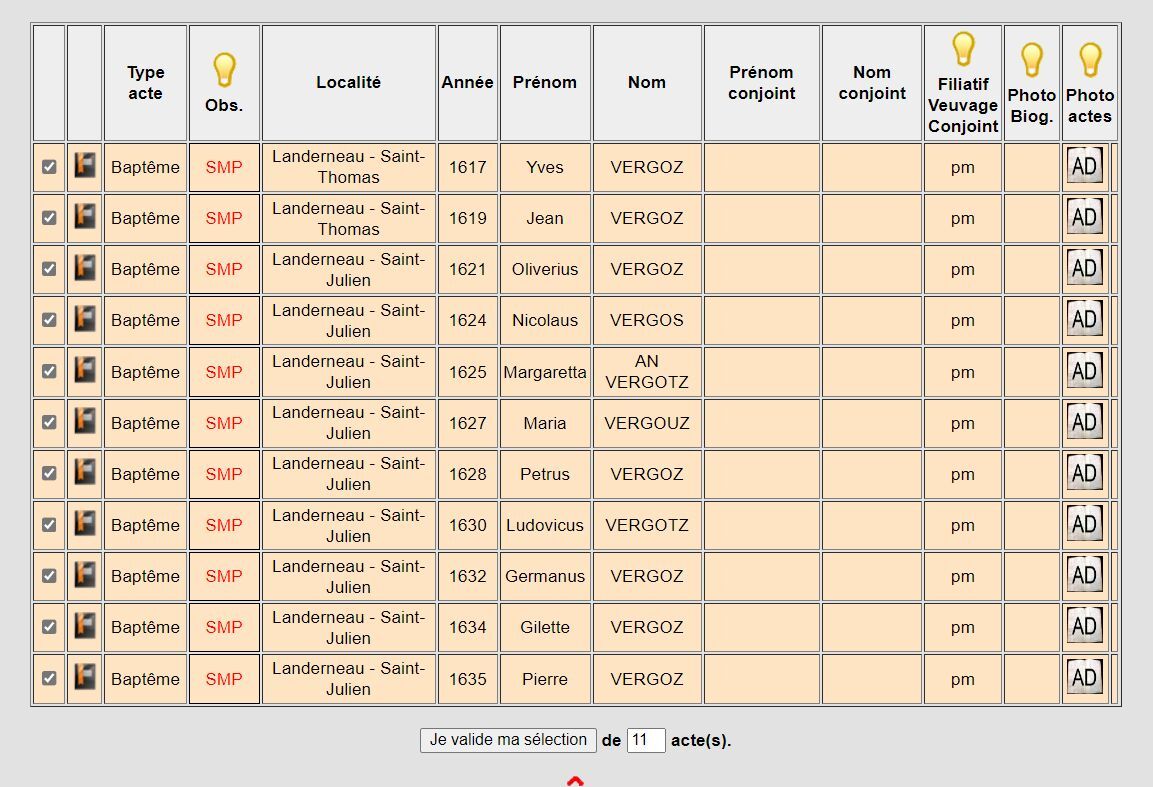
Task: Uncheck the Petrus 1628 row checkbox
Action: (49, 474)
